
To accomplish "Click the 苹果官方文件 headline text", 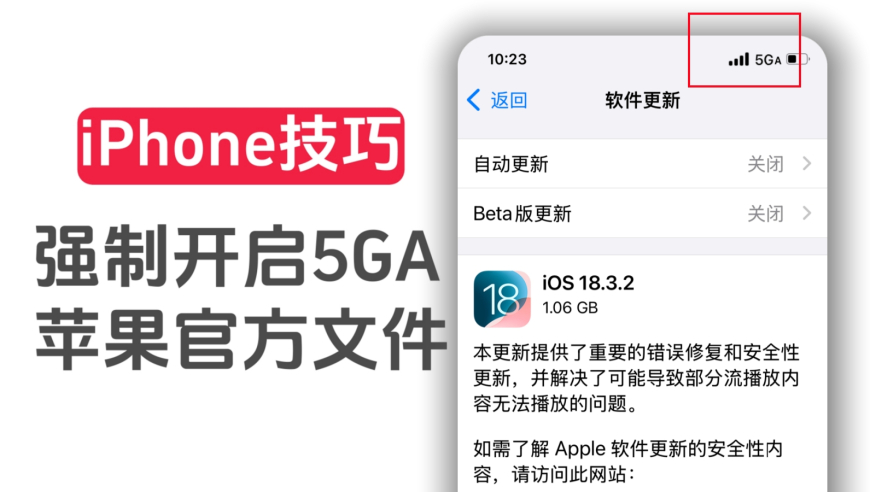I will pyautogui.click(x=241, y=338).
